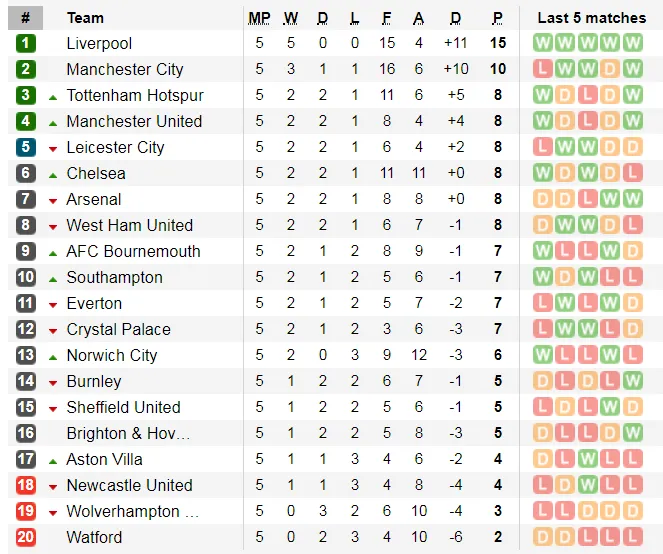The image size is (663, 554).
Task: Click Watford's red position 20 badge
Action: (x=25, y=537)
